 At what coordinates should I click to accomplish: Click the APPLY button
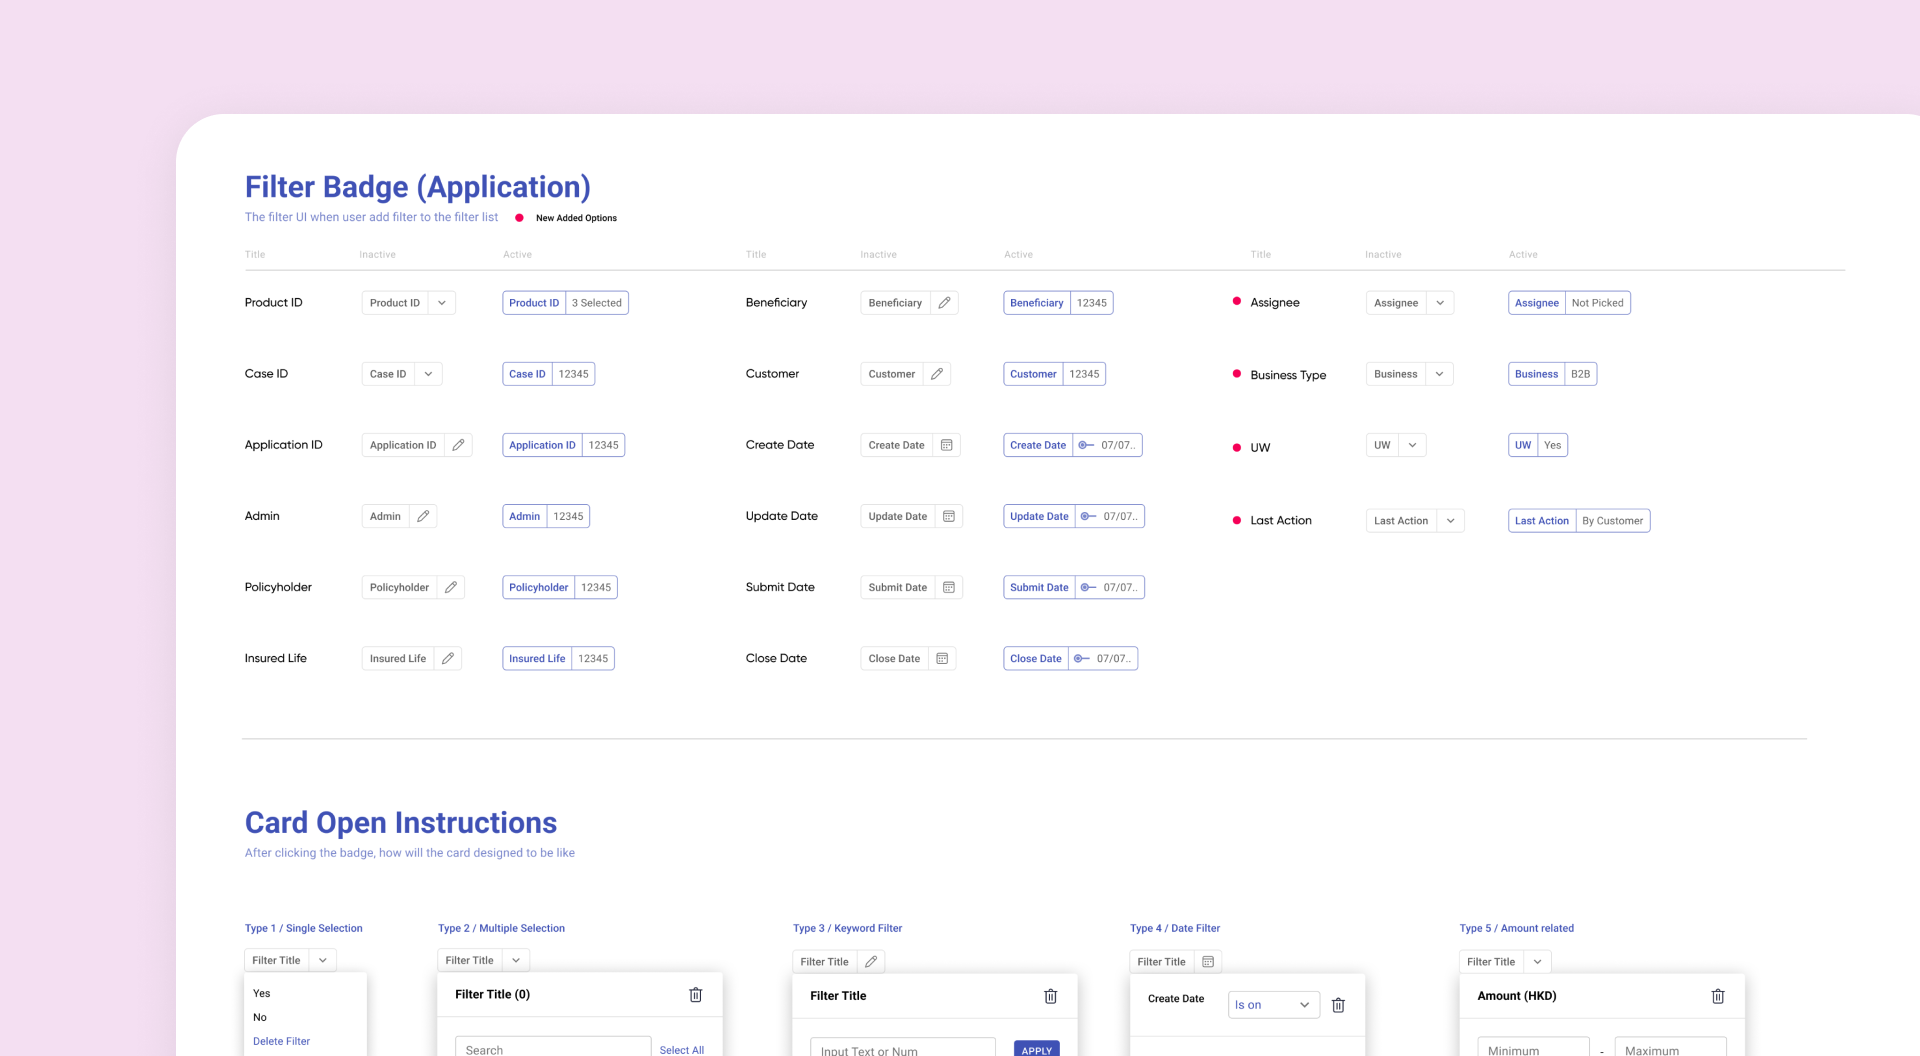(1036, 1048)
